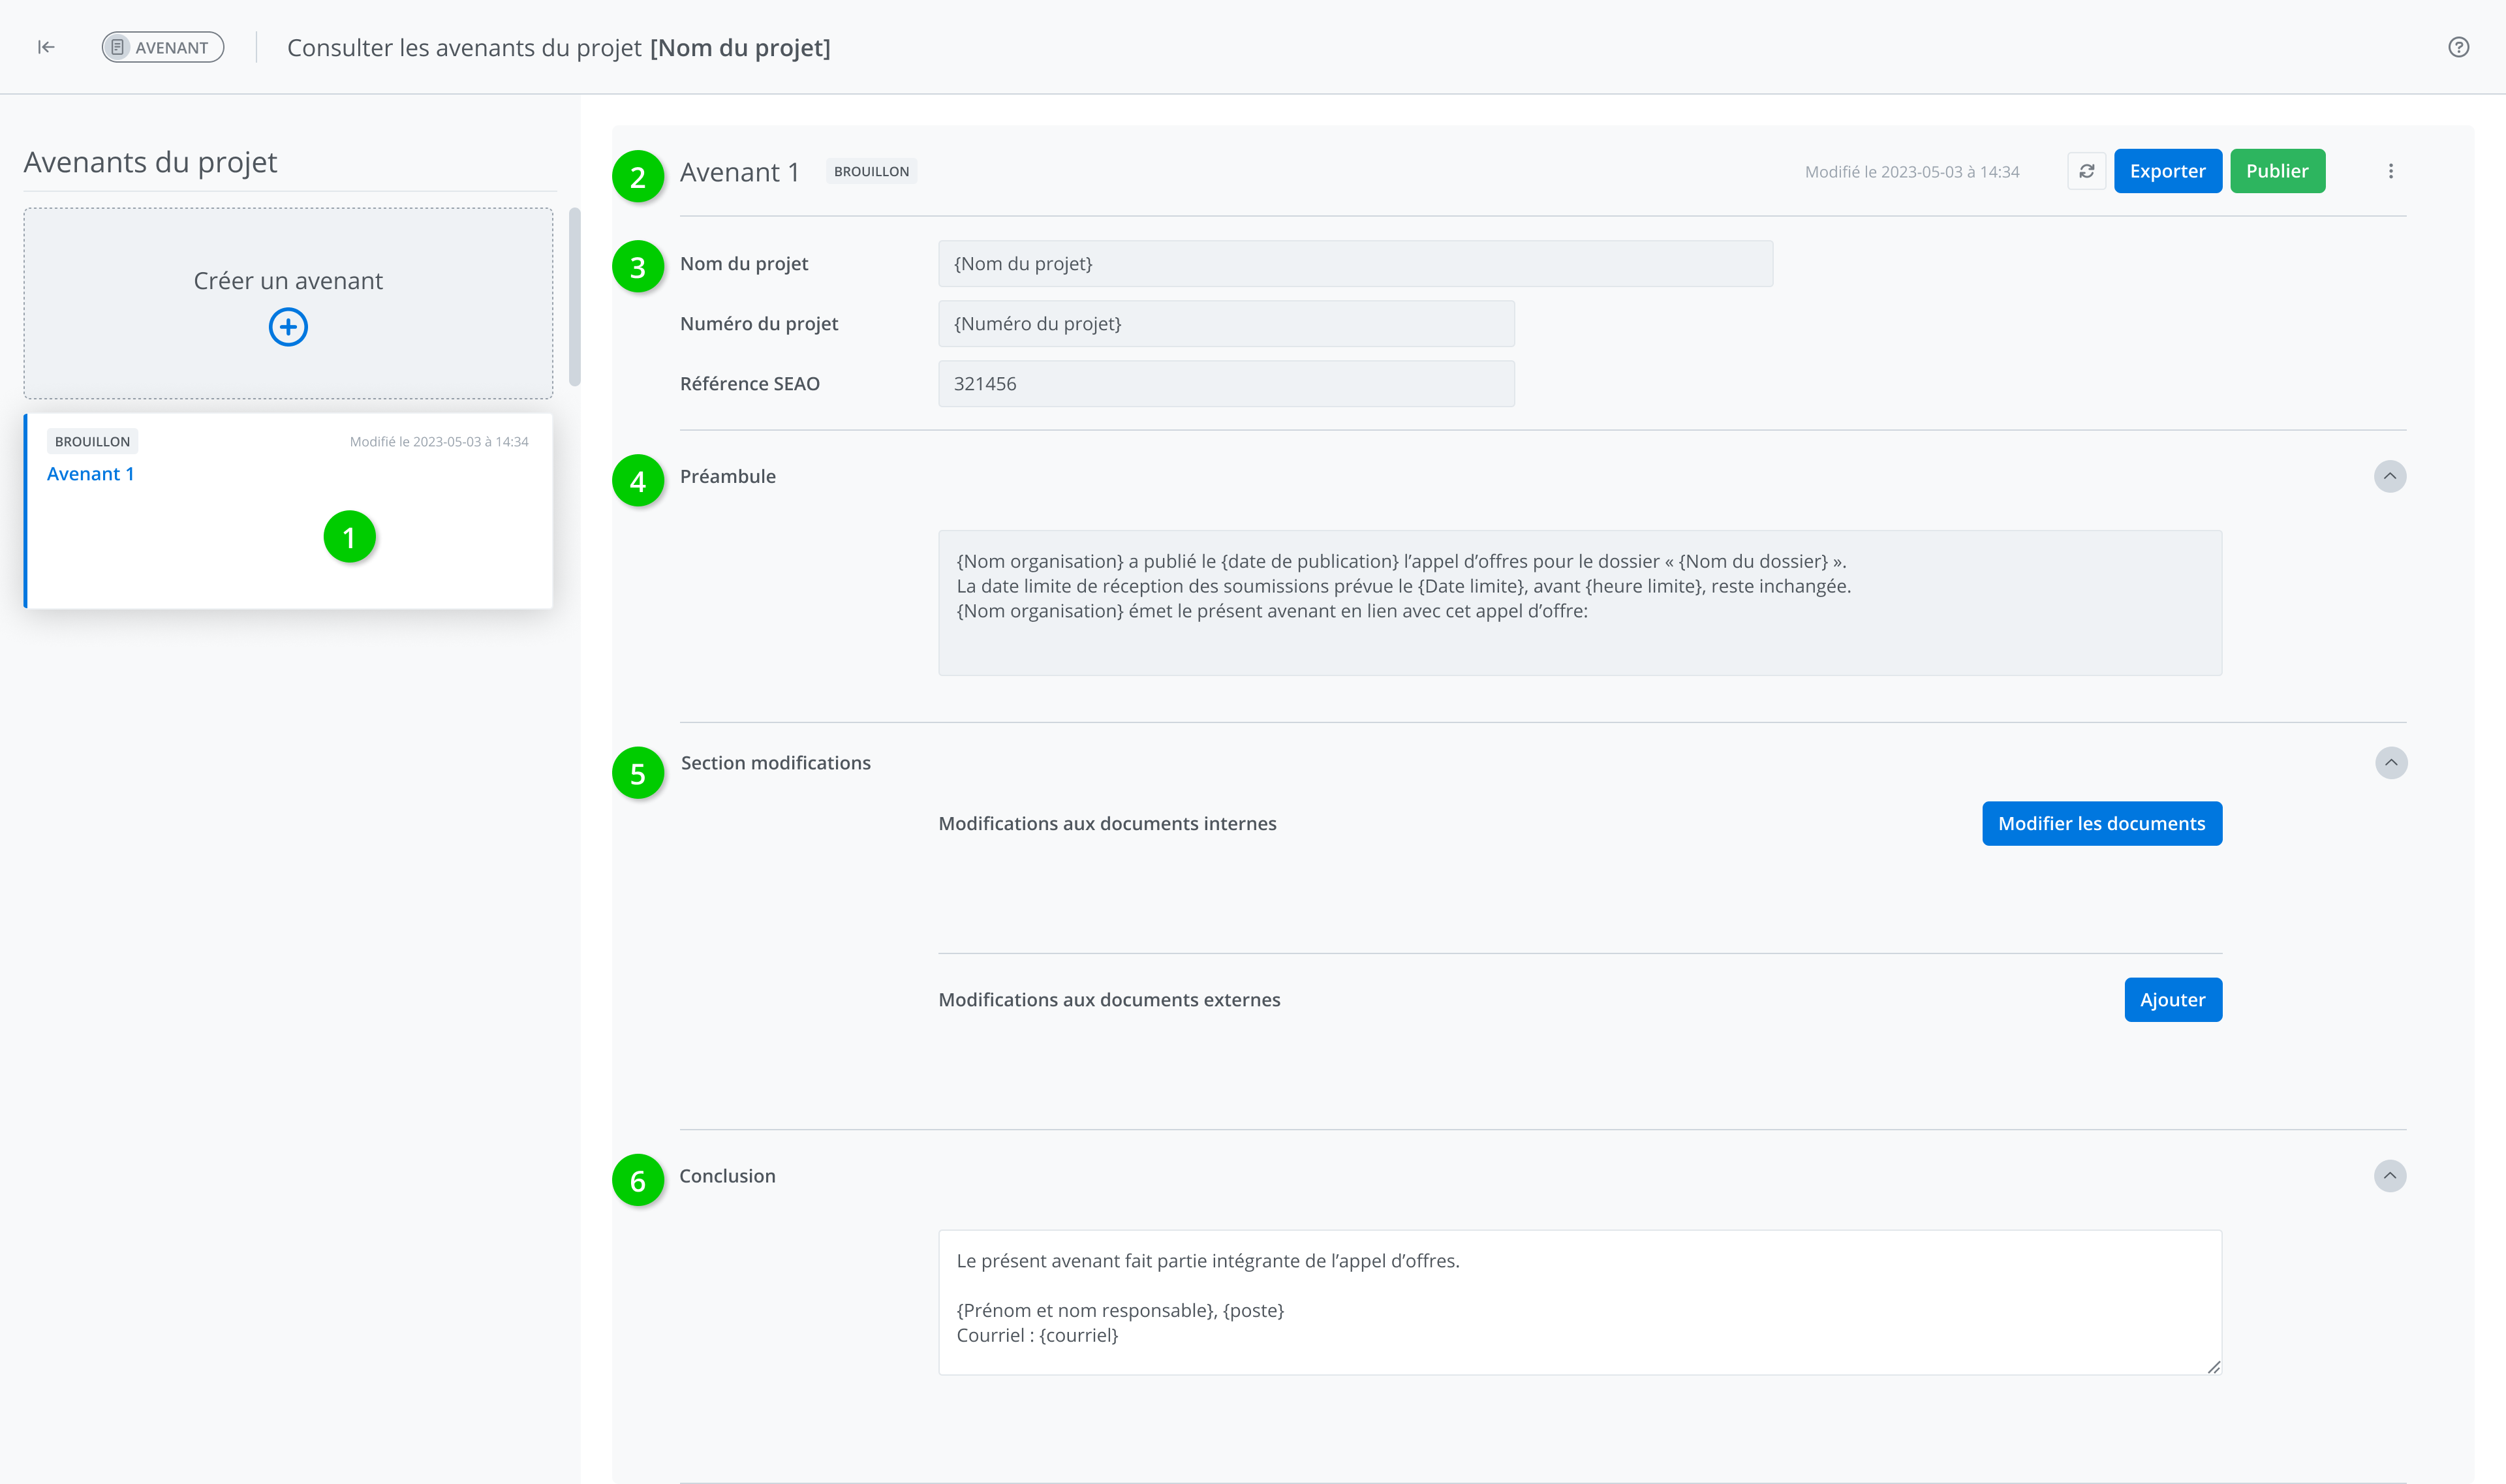This screenshot has width=2506, height=1484.
Task: Click Modifier les documents button
Action: click(x=2101, y=824)
